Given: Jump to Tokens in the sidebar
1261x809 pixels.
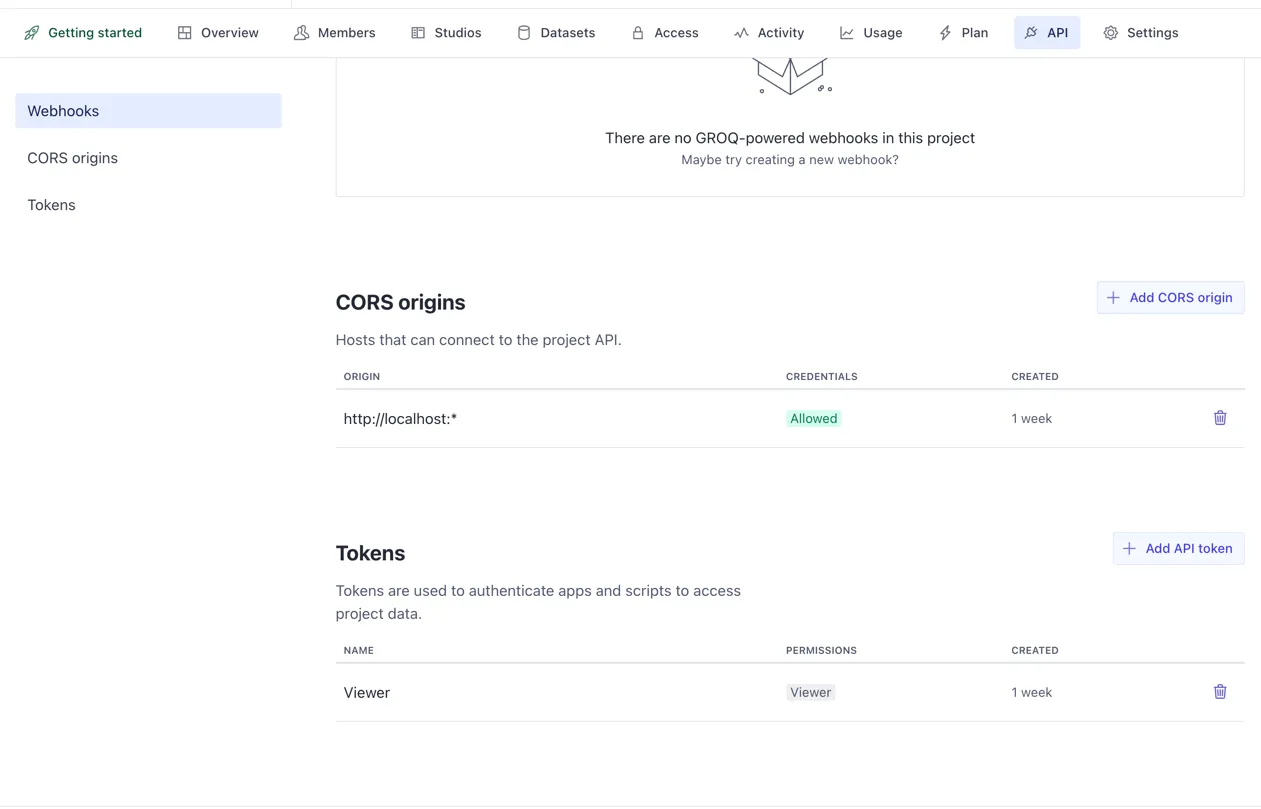Looking at the screenshot, I should pos(52,205).
